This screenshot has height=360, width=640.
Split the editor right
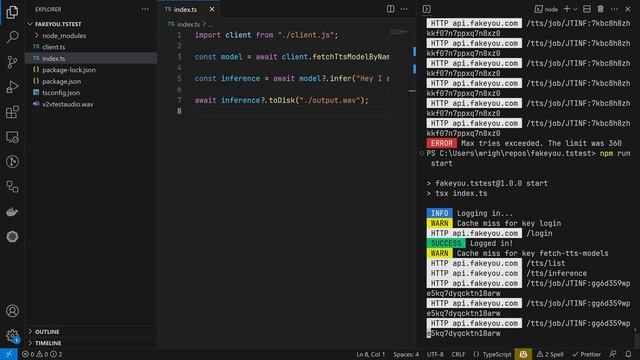(x=391, y=9)
